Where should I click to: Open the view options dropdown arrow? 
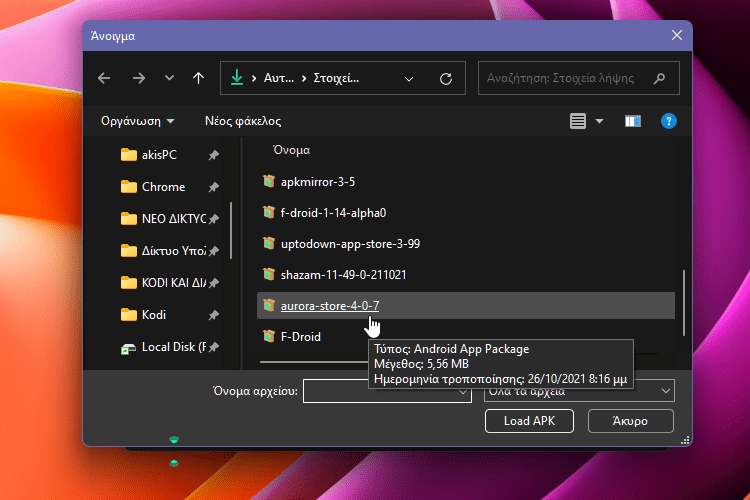pyautogui.click(x=599, y=122)
